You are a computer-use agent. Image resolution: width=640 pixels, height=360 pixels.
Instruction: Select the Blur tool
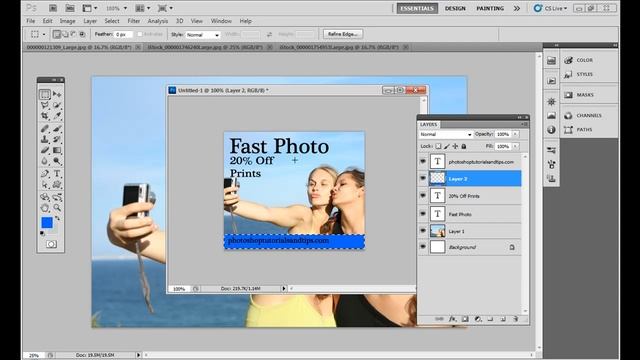(45, 161)
